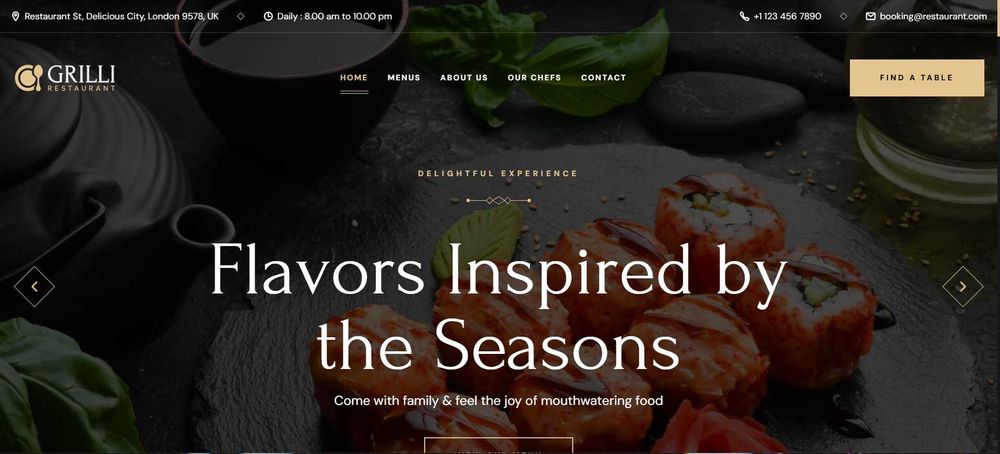Click the Grilli Restaurant logo
Image resolution: width=1000 pixels, height=454 pixels.
point(65,78)
